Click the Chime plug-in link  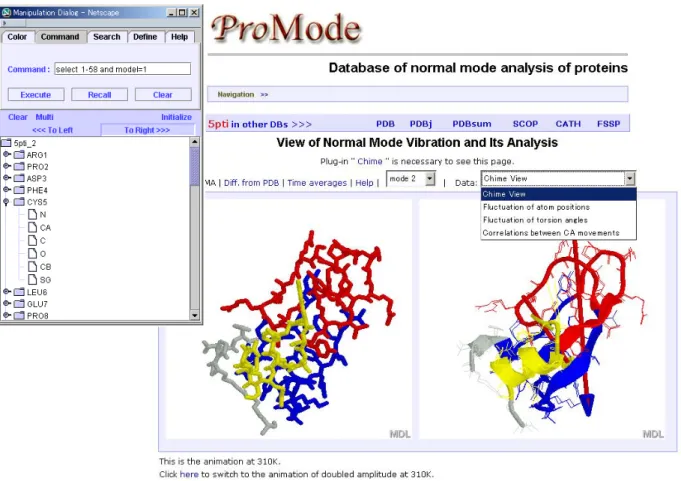click(x=370, y=161)
